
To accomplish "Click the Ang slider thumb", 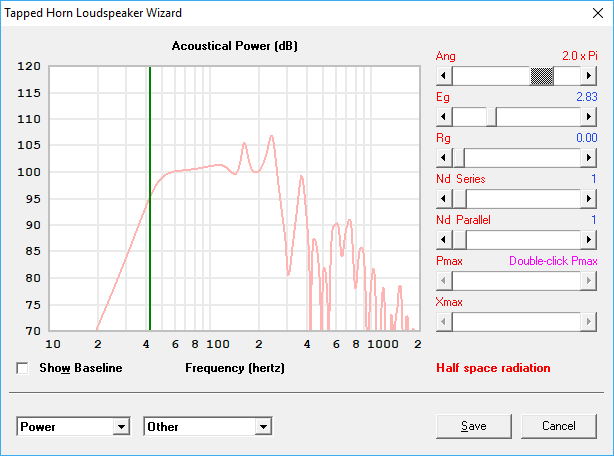I will tap(542, 76).
